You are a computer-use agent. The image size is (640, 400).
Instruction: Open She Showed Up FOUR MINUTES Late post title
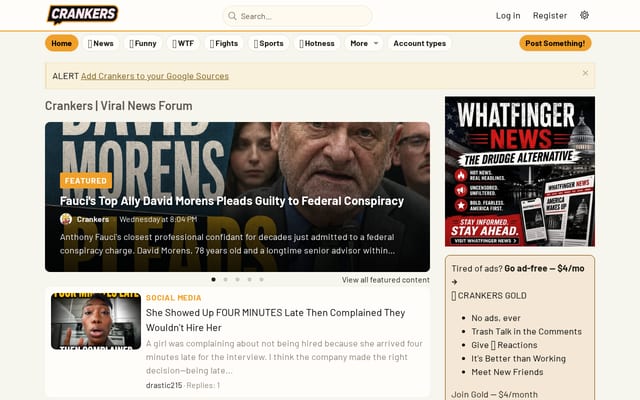(x=276, y=320)
